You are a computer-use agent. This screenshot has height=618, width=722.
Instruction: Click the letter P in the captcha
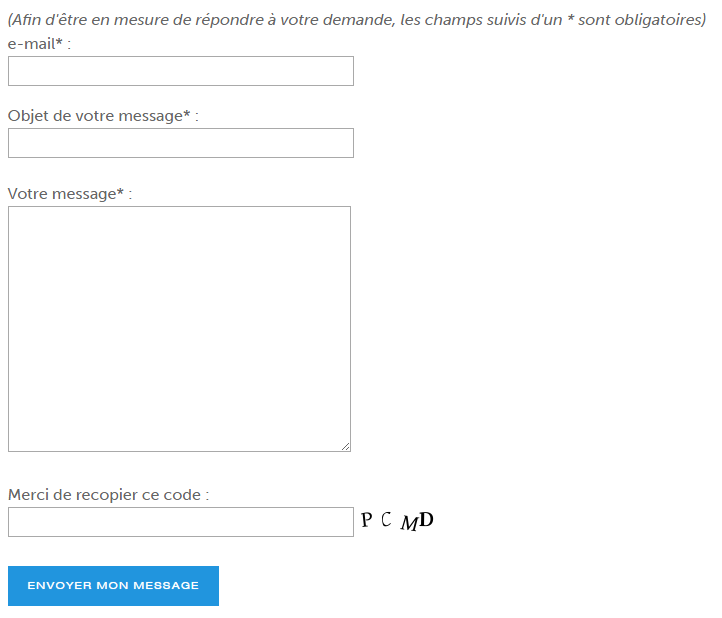click(367, 520)
